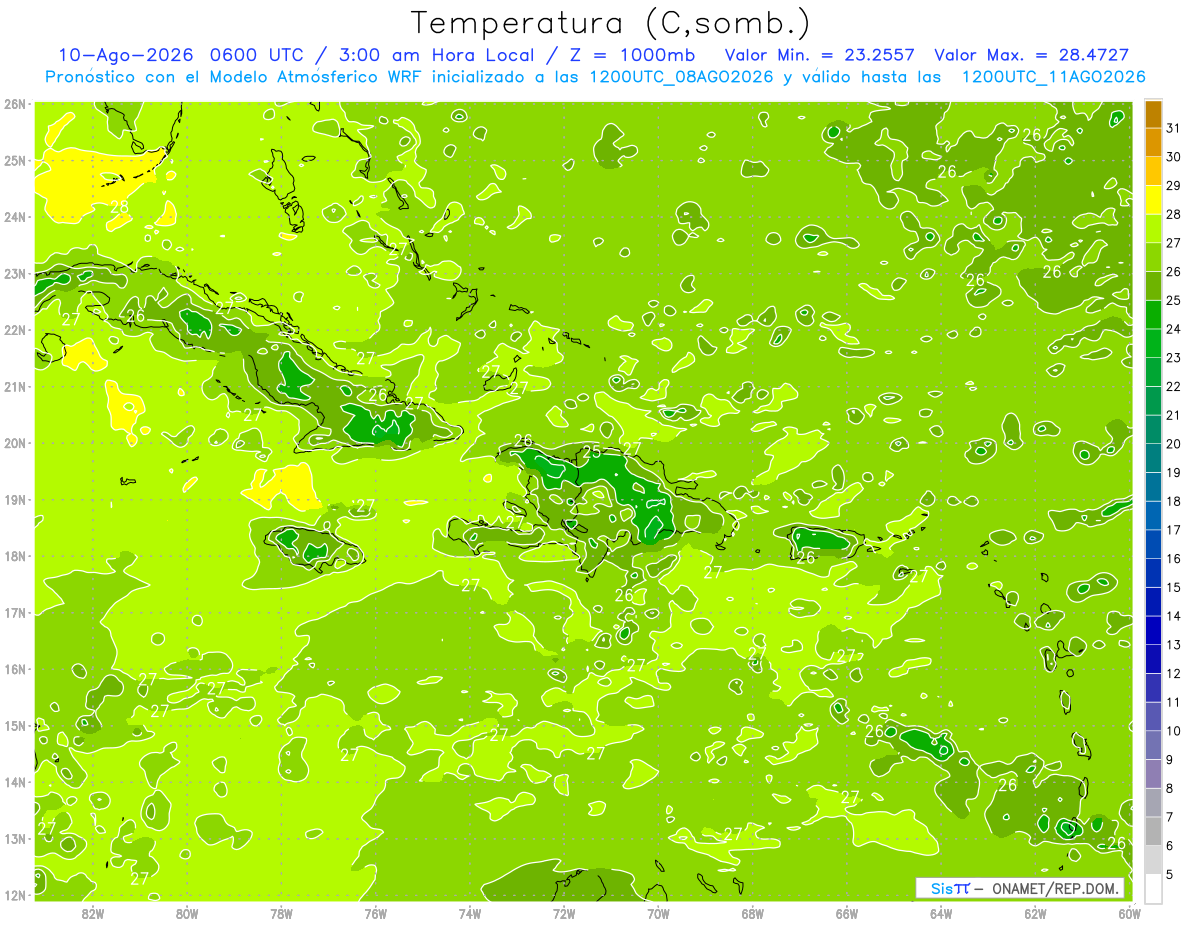Viewport: 1200px width, 927px height.
Task: Click the '16N' latitude axis label
Action: pyautogui.click(x=14, y=669)
